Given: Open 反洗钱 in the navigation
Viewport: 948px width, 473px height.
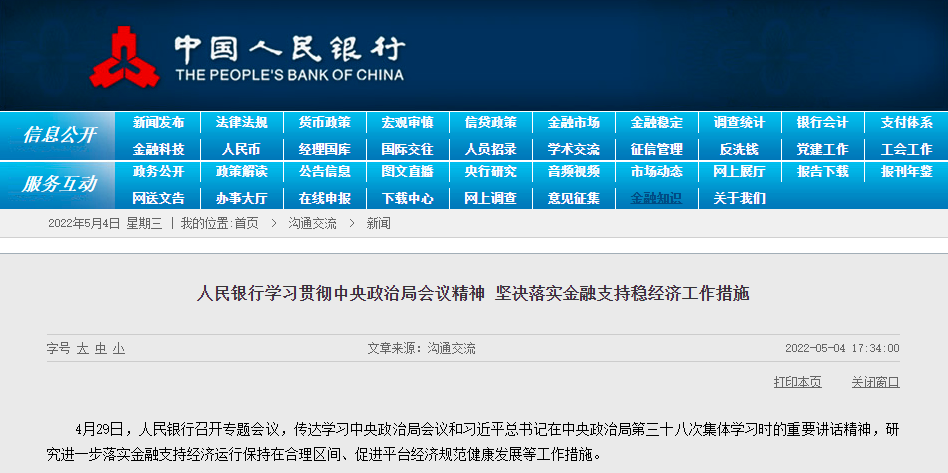Looking at the screenshot, I should (739, 148).
